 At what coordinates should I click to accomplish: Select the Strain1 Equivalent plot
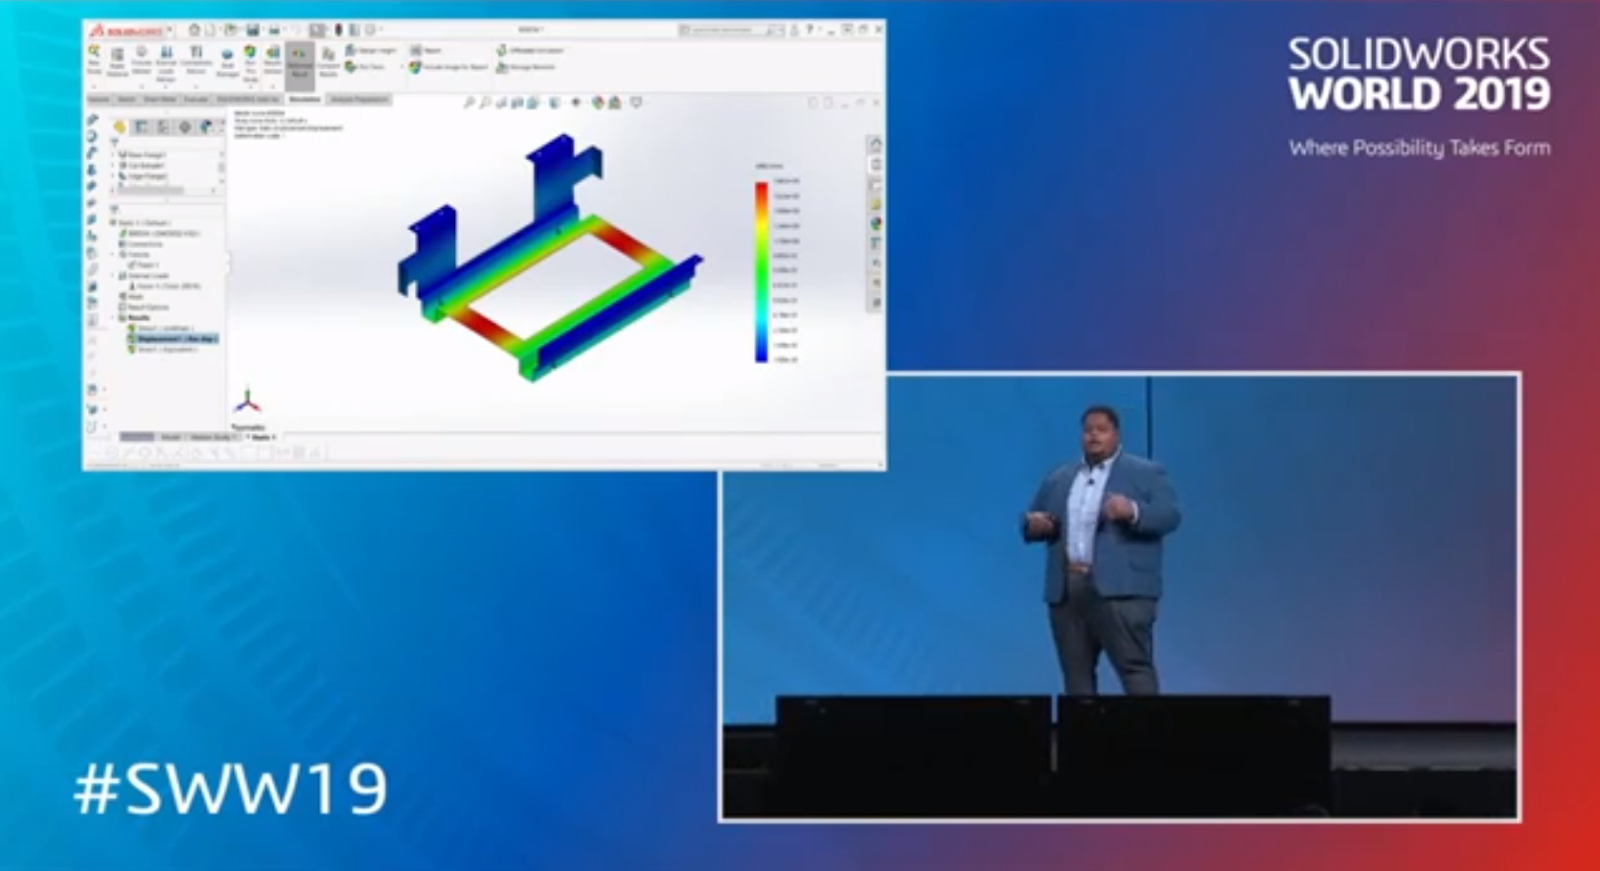pyautogui.click(x=162, y=349)
